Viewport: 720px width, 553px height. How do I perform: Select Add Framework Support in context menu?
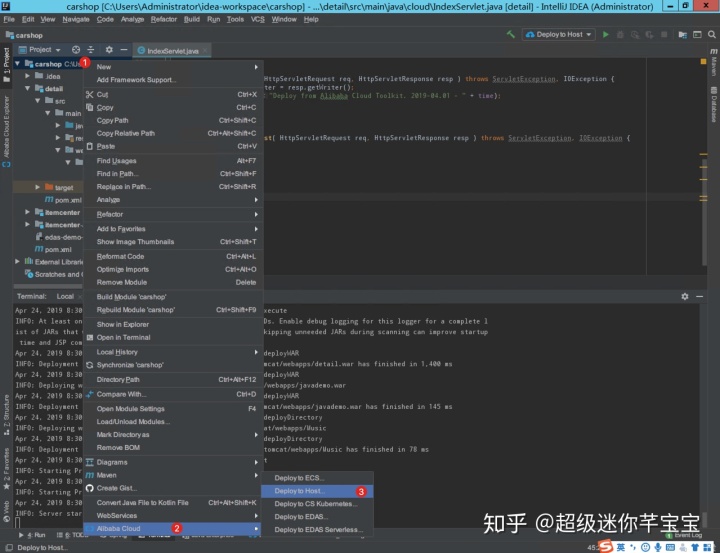pos(173,79)
